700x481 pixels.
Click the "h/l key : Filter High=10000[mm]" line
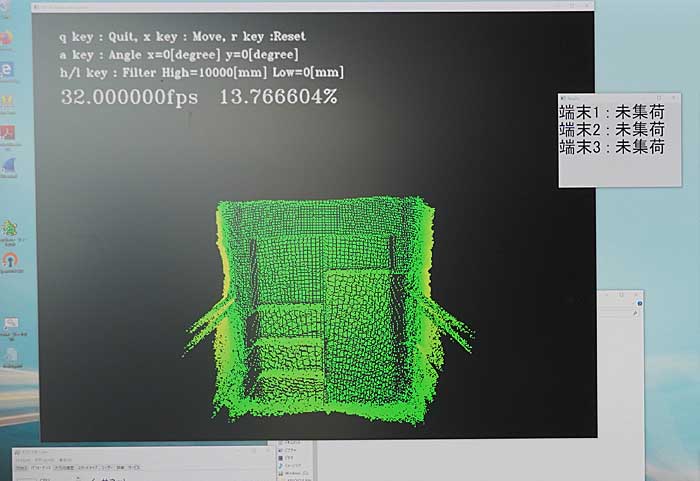pyautogui.click(x=202, y=72)
